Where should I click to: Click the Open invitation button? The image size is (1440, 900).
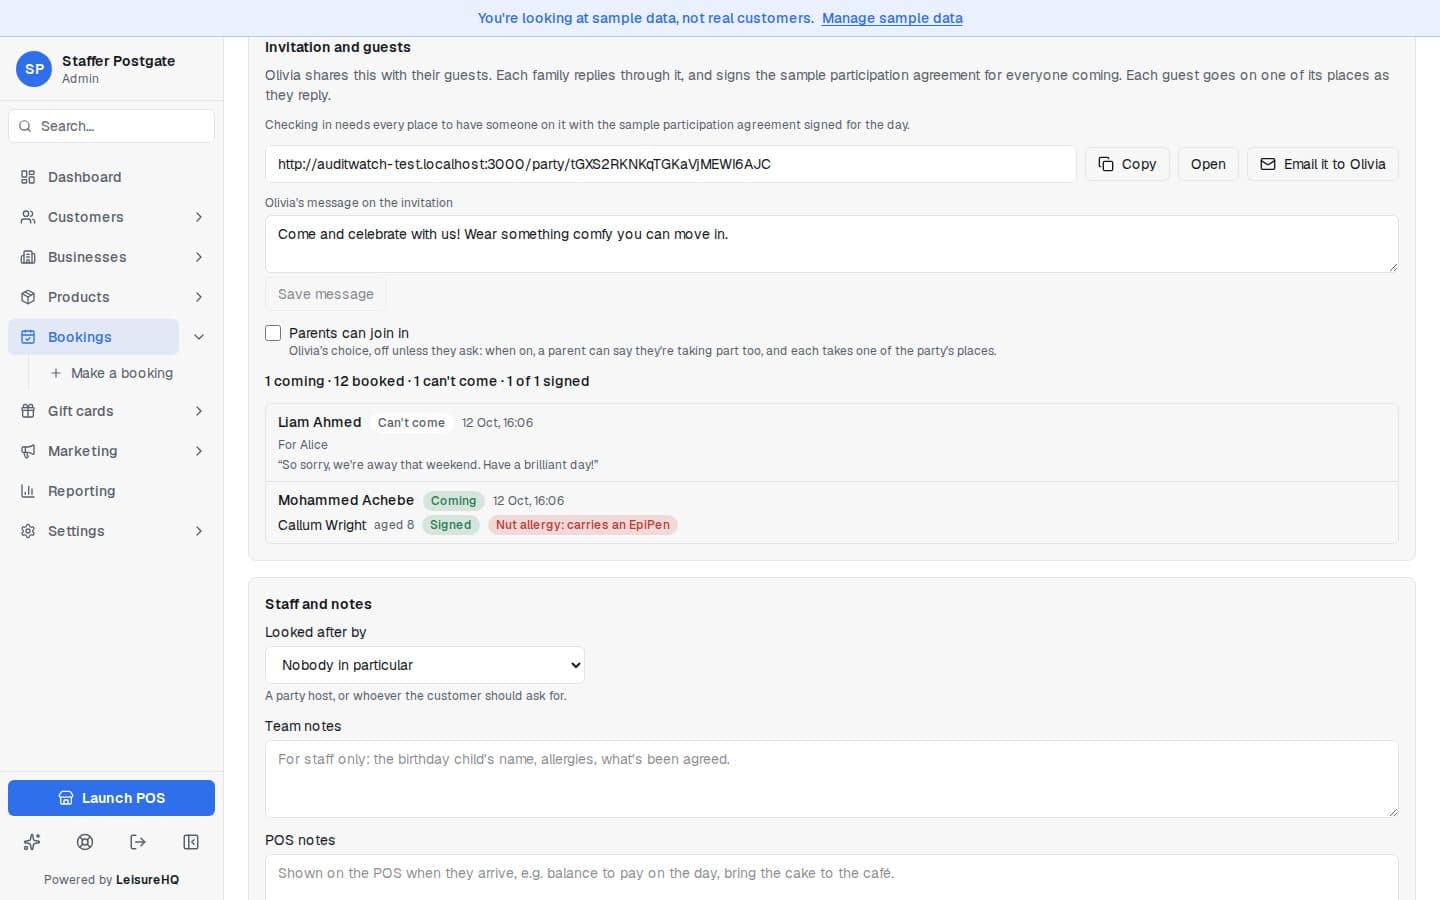(x=1208, y=164)
